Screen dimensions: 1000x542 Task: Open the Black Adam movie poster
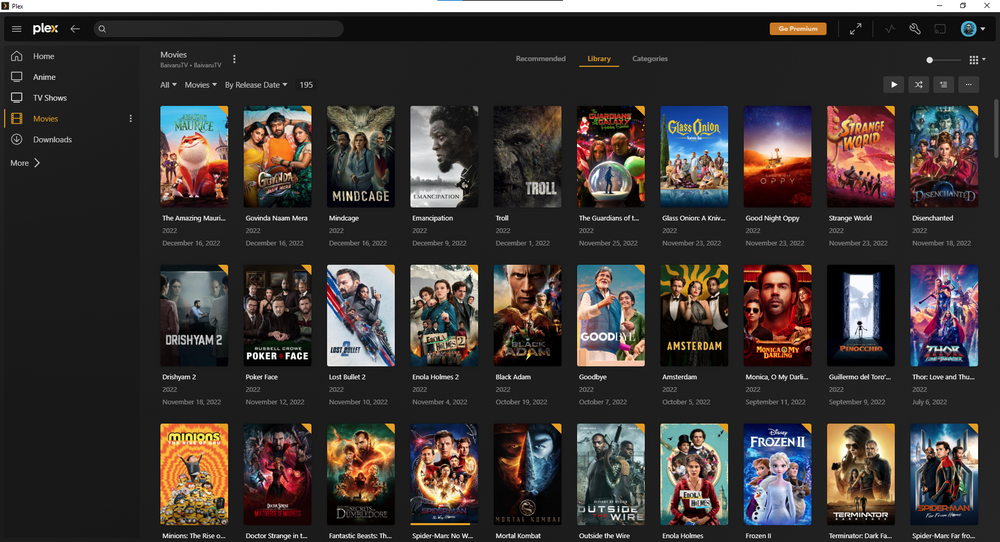(527, 315)
